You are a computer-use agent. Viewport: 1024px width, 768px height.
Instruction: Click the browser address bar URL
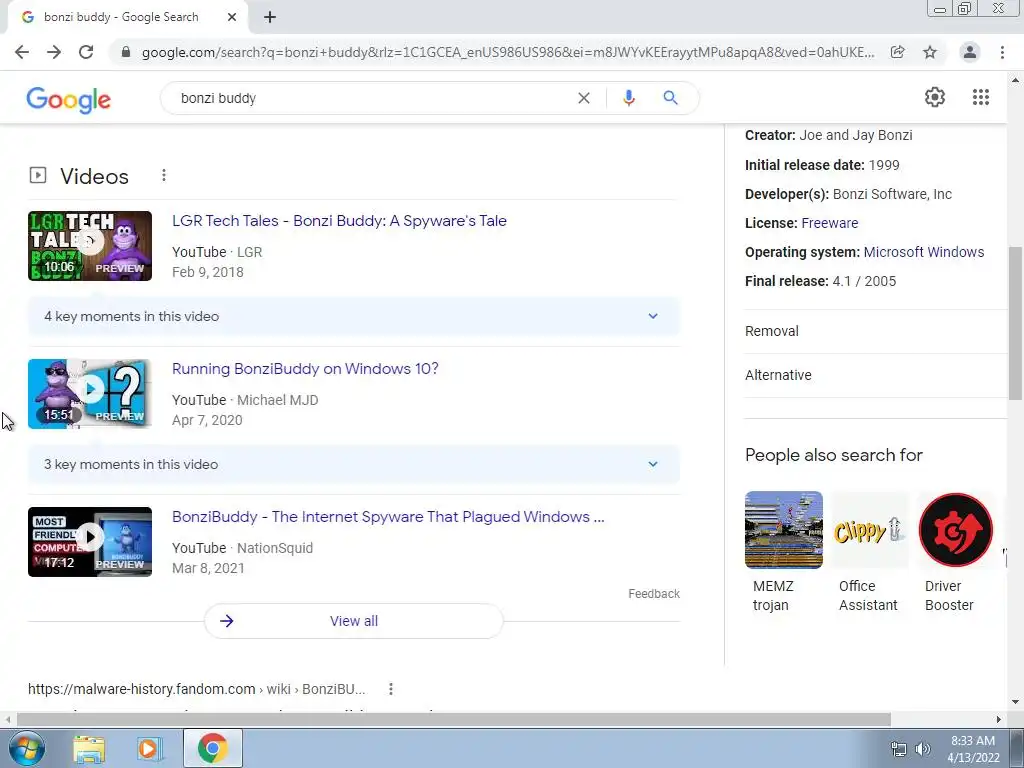(507, 52)
